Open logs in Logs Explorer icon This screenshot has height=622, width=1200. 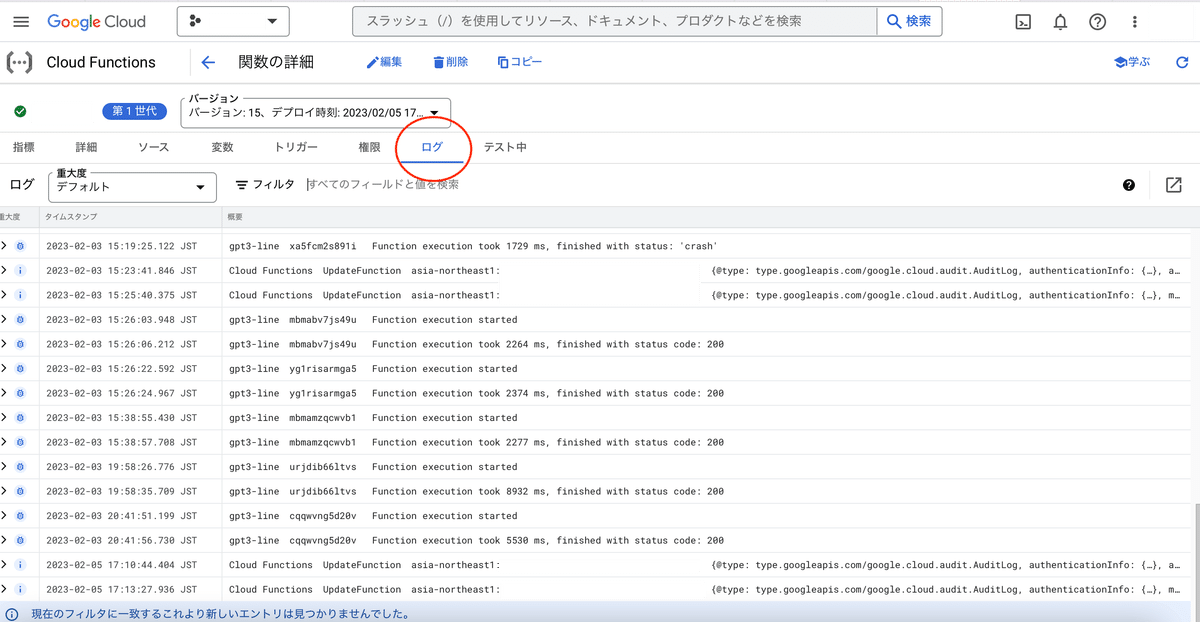pyautogui.click(x=1174, y=185)
